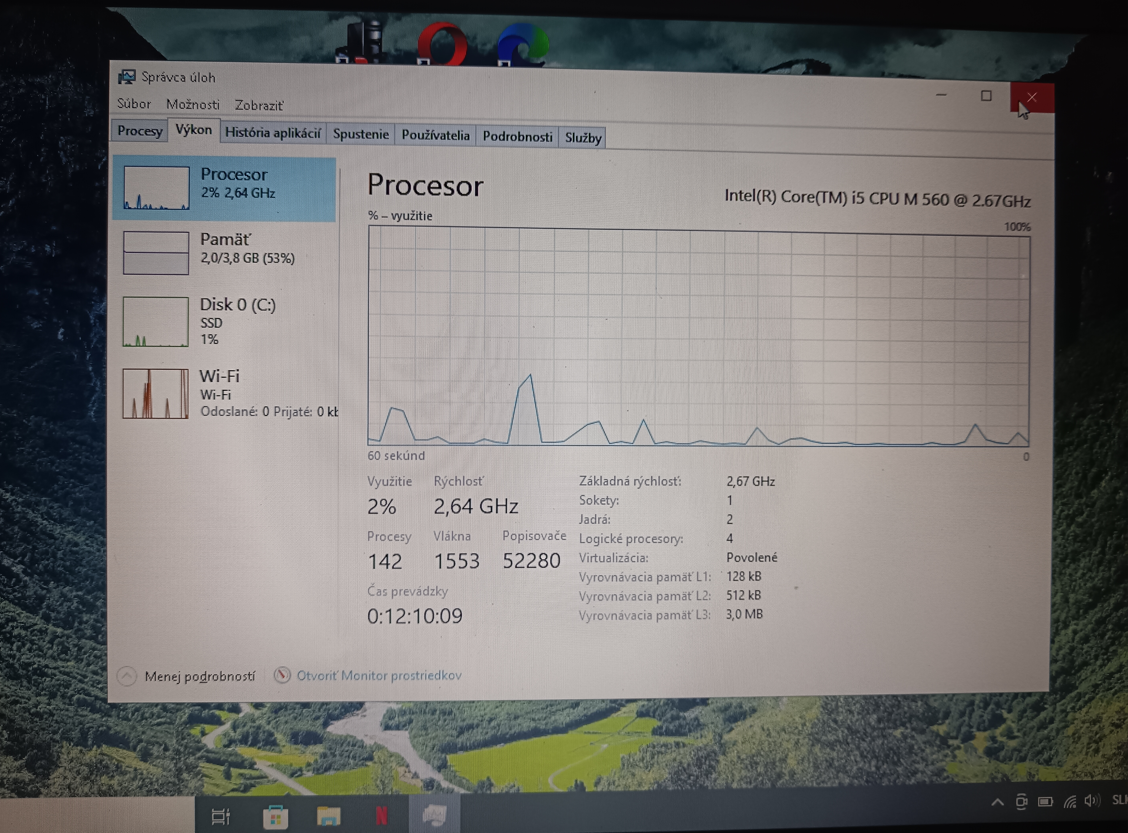
Task: Check battery status in the tray
Action: [1044, 800]
